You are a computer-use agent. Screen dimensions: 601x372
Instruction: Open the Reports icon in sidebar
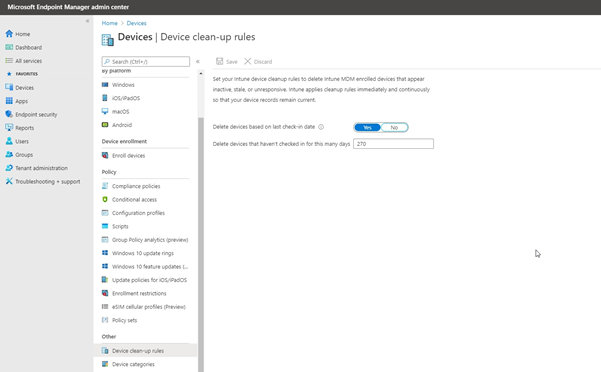point(9,128)
